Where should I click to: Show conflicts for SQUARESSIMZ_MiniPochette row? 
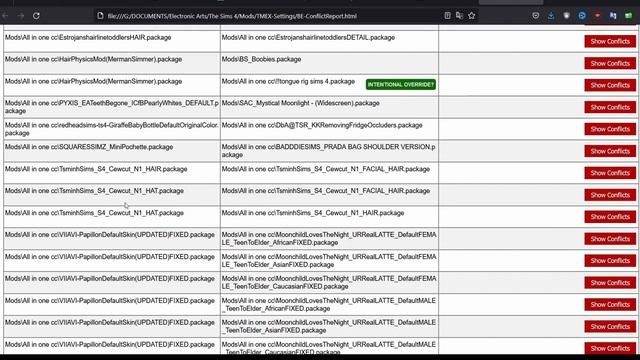610,151
